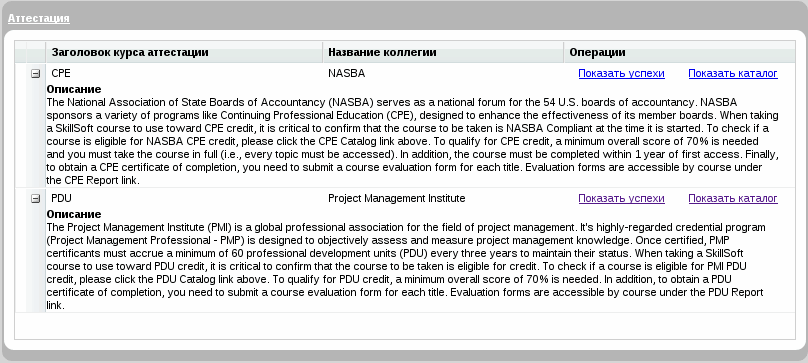Open the Аттестация heading link

tap(39, 18)
